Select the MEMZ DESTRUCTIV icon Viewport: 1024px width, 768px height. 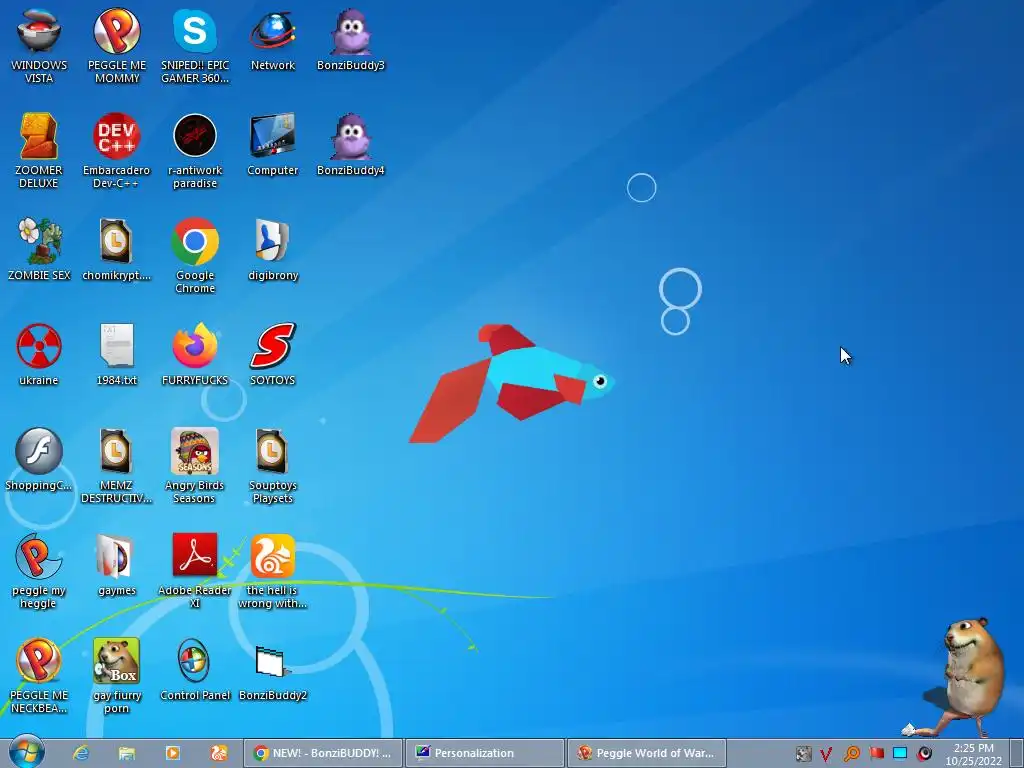[x=117, y=466]
